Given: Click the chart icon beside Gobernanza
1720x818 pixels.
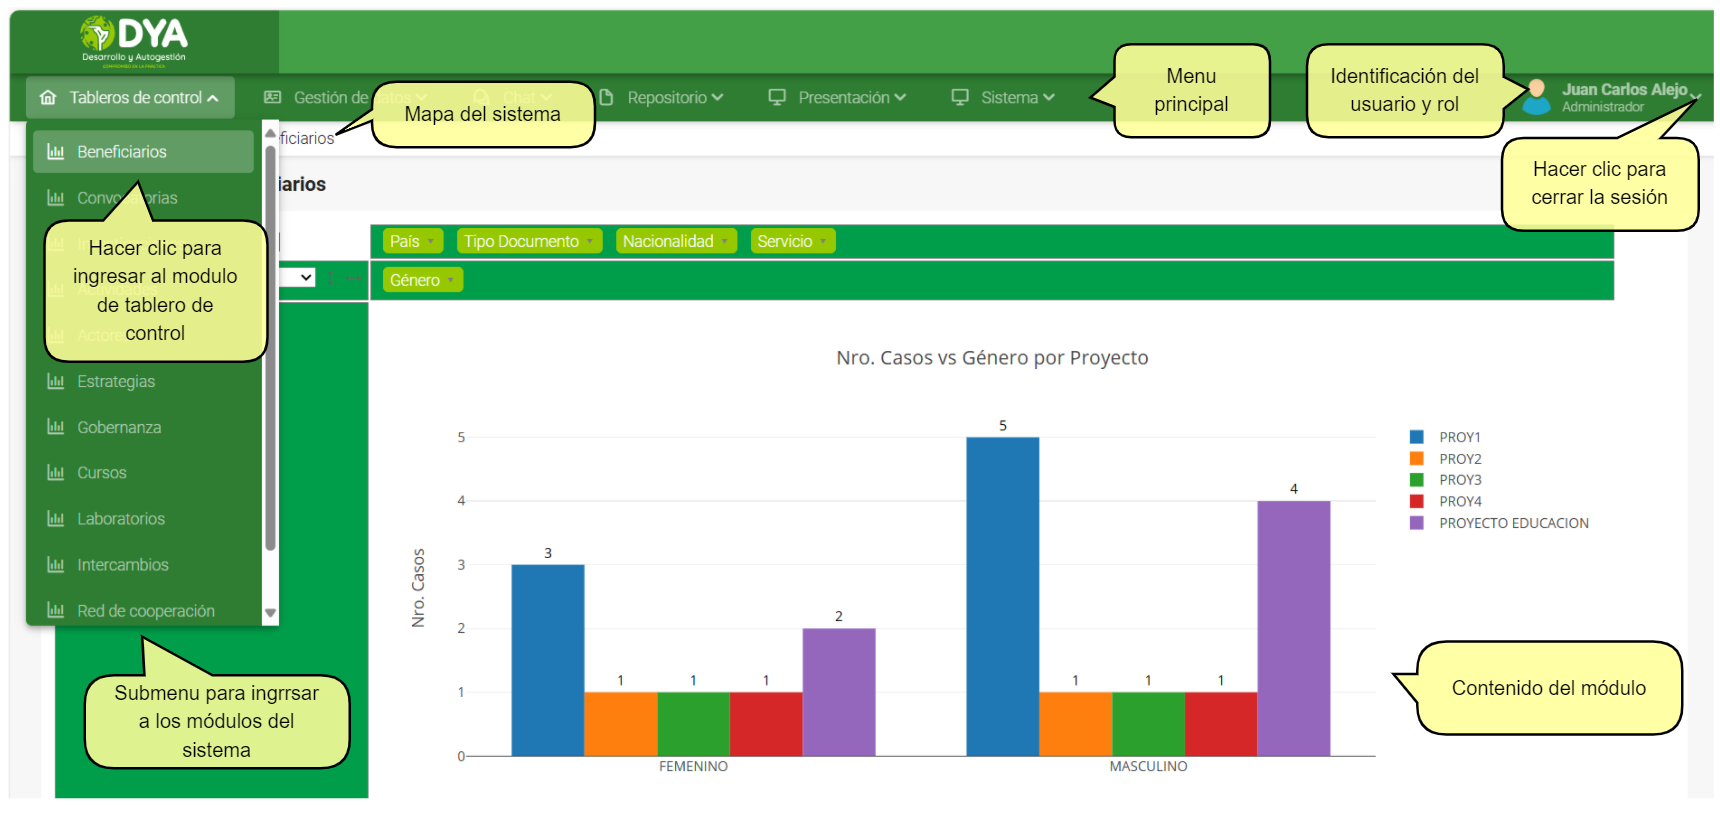Looking at the screenshot, I should [x=56, y=428].
